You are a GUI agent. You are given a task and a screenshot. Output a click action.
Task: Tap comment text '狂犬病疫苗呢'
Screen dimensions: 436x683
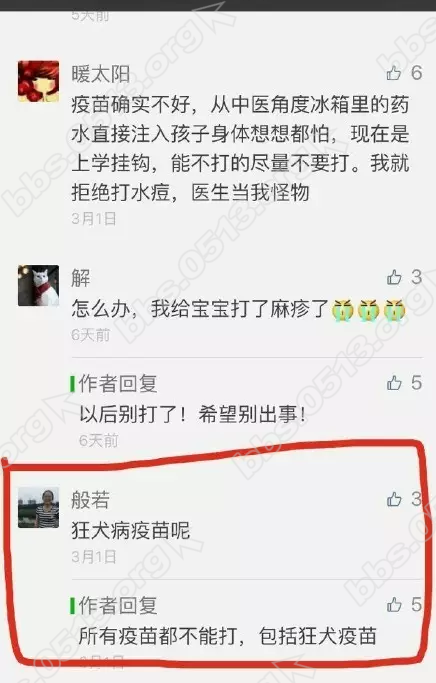tap(131, 531)
